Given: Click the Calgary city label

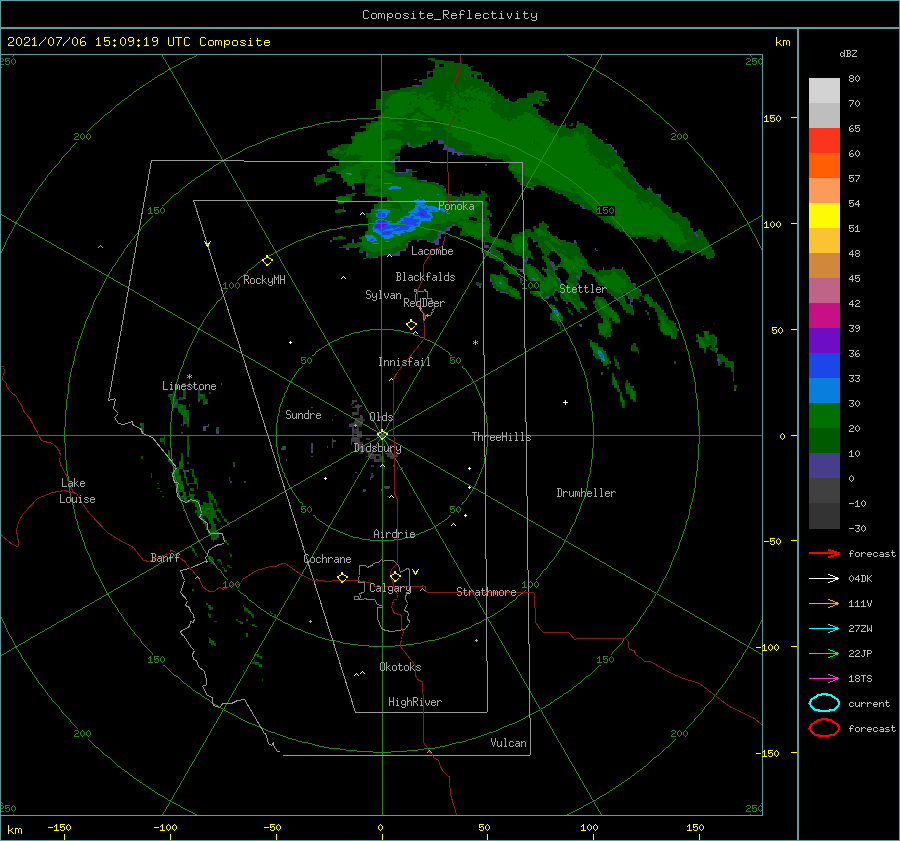Looking at the screenshot, I should (390, 588).
